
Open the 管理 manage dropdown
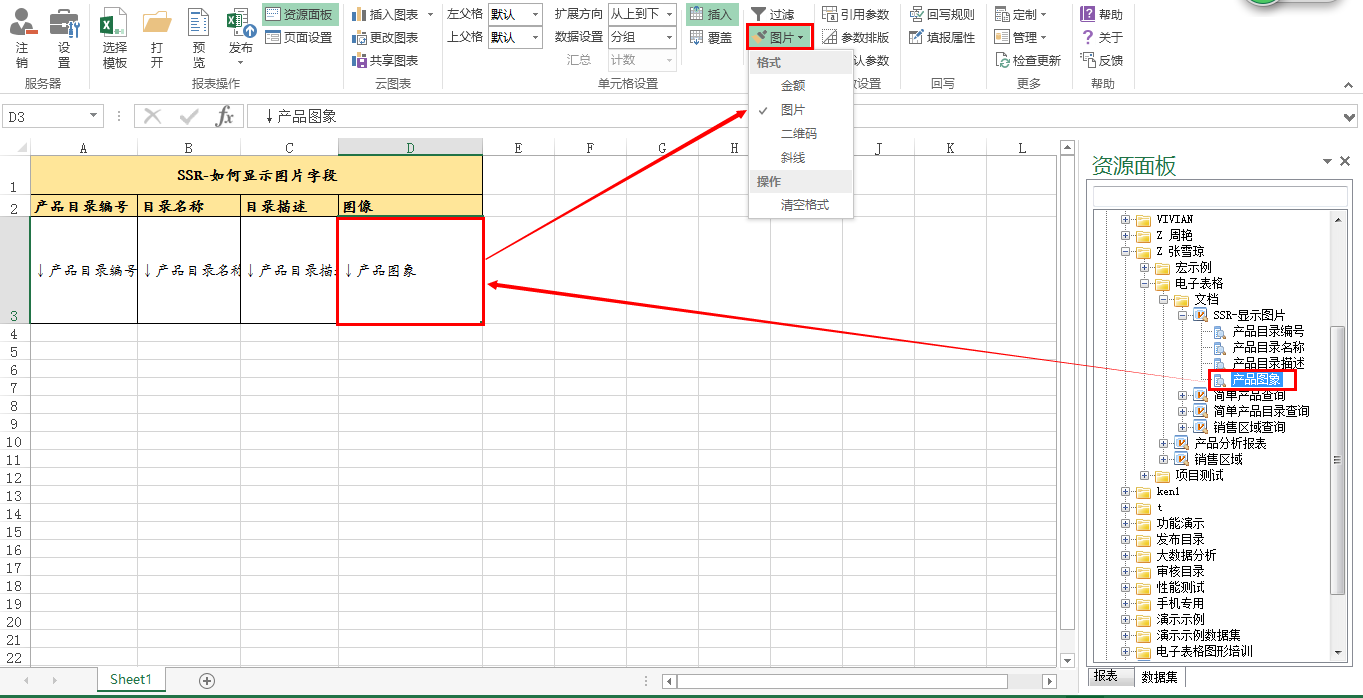tap(1021, 37)
